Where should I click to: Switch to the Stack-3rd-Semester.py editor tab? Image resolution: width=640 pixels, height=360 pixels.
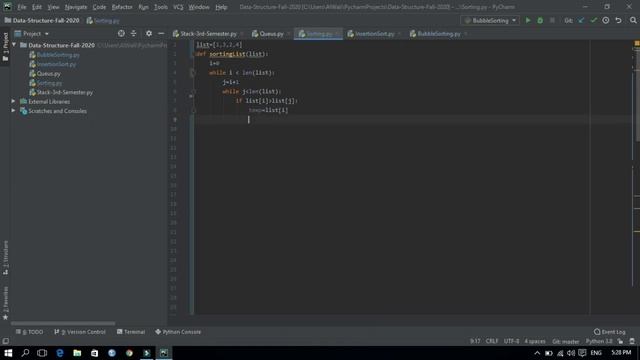click(x=209, y=34)
